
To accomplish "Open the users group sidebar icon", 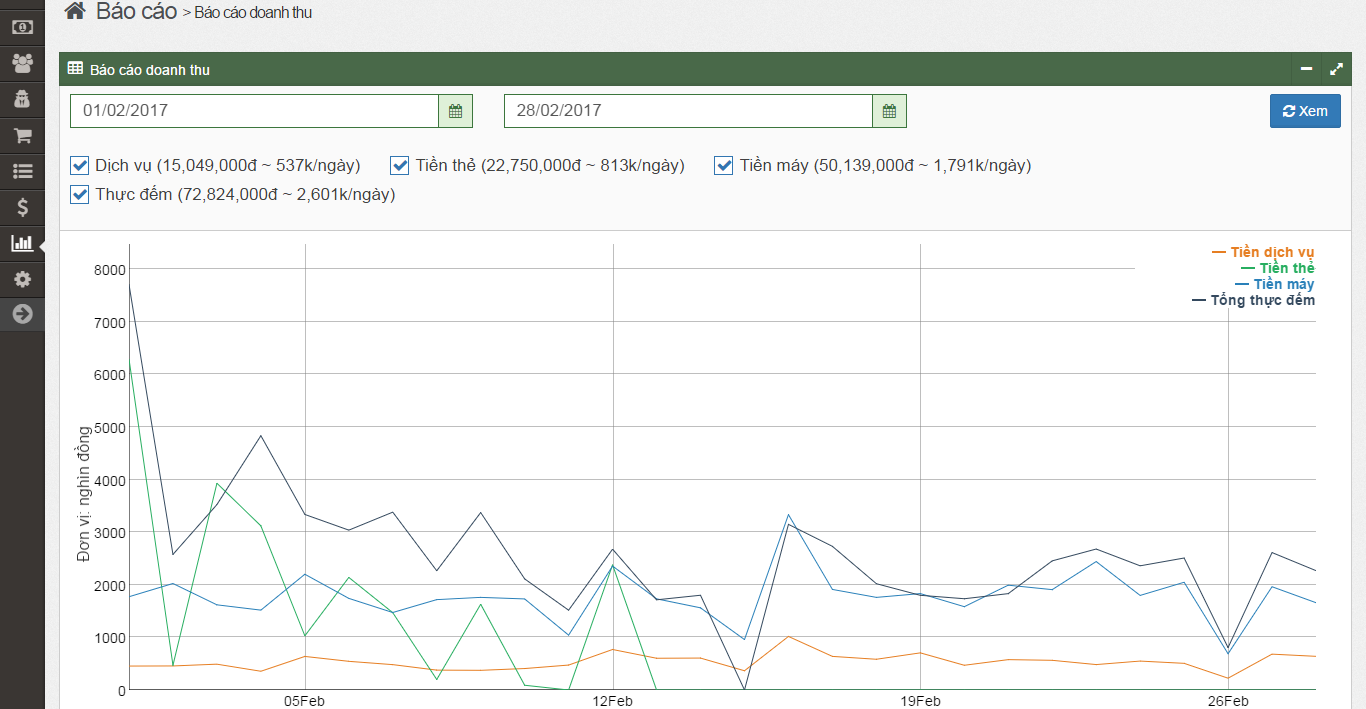I will pos(22,63).
